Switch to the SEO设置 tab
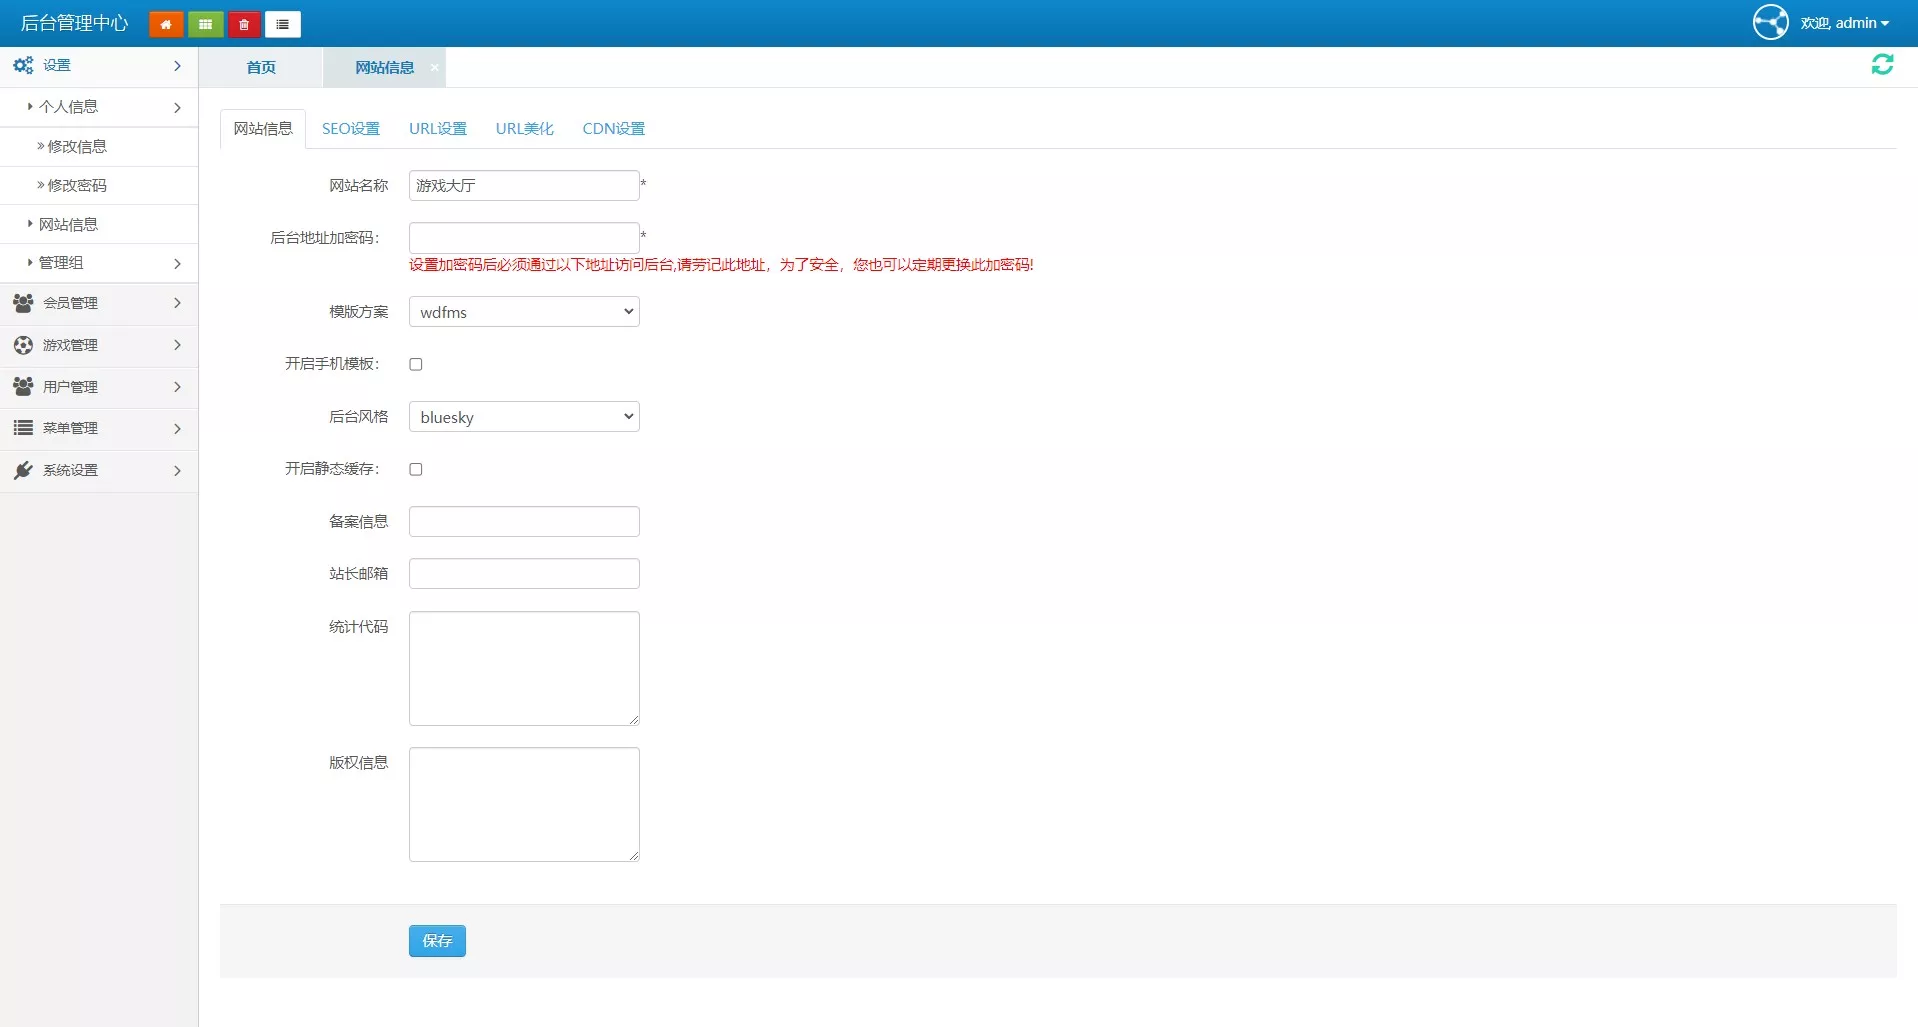The width and height of the screenshot is (1918, 1027). [351, 129]
